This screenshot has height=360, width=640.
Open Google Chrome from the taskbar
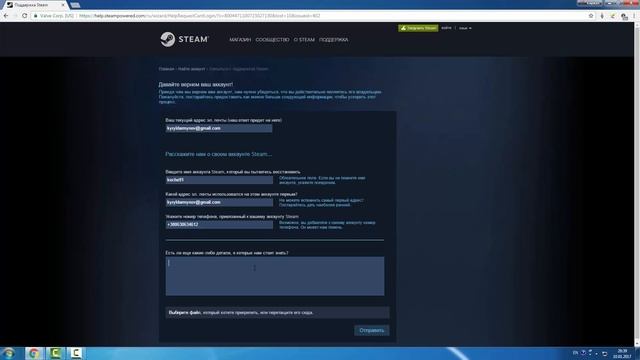34,353
